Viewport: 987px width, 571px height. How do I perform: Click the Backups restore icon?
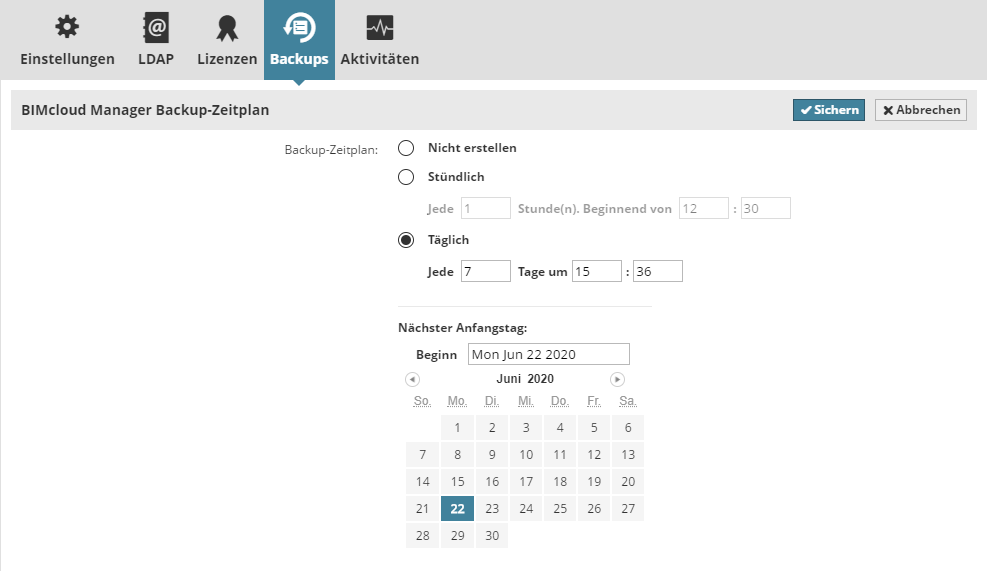(299, 27)
